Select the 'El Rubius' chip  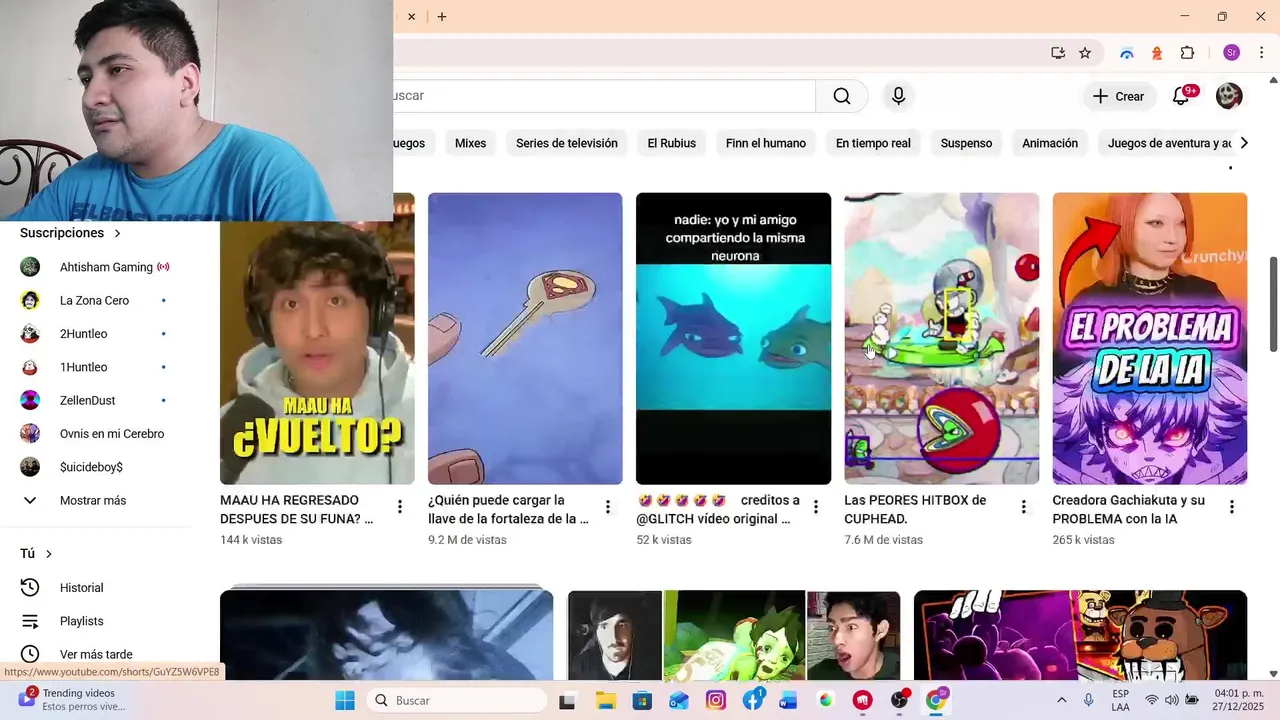(671, 143)
